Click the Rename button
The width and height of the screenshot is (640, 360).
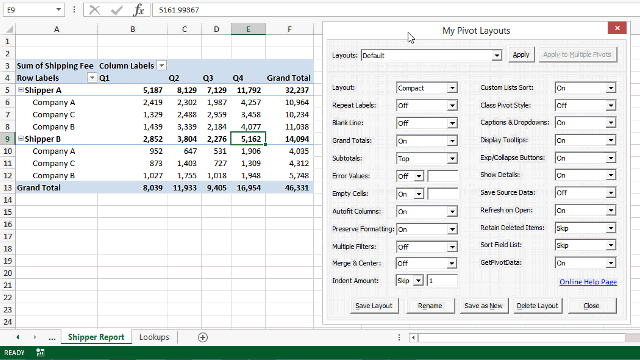(430, 306)
